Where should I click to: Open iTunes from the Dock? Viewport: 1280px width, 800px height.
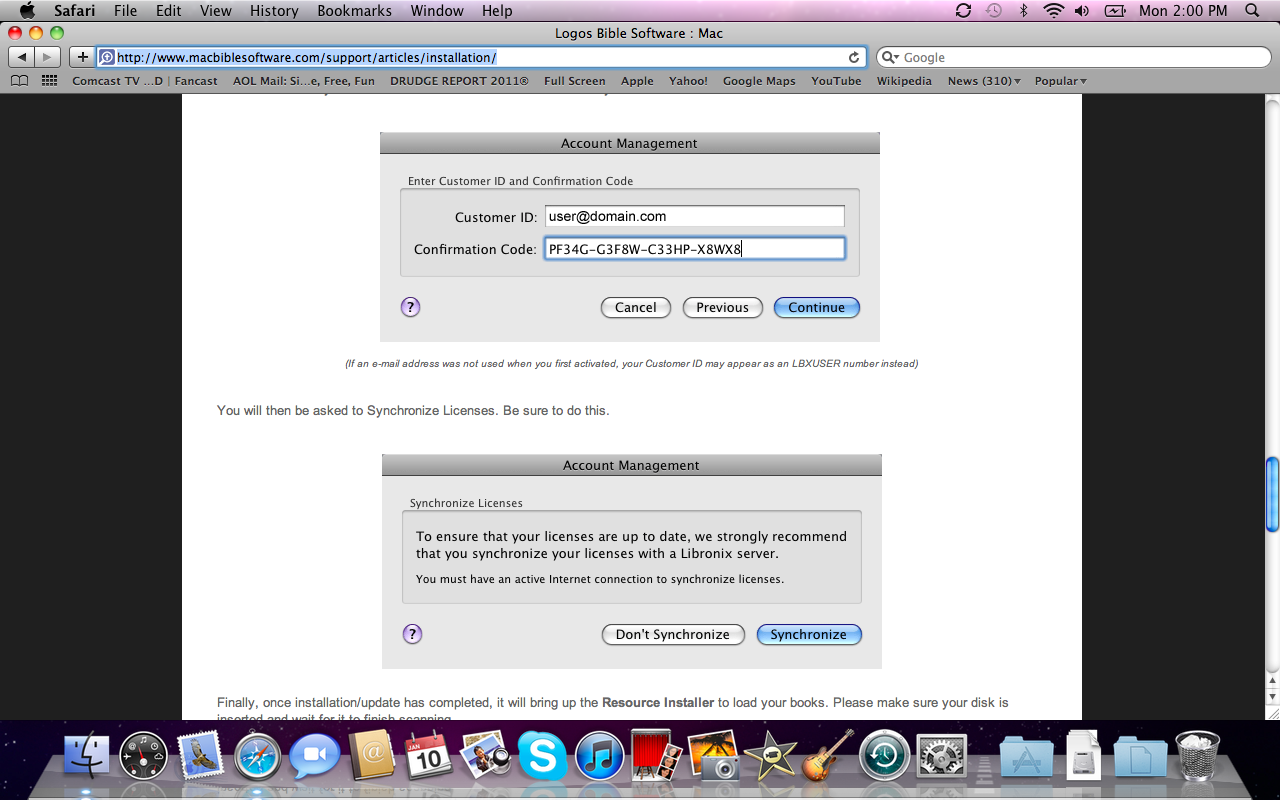point(600,756)
